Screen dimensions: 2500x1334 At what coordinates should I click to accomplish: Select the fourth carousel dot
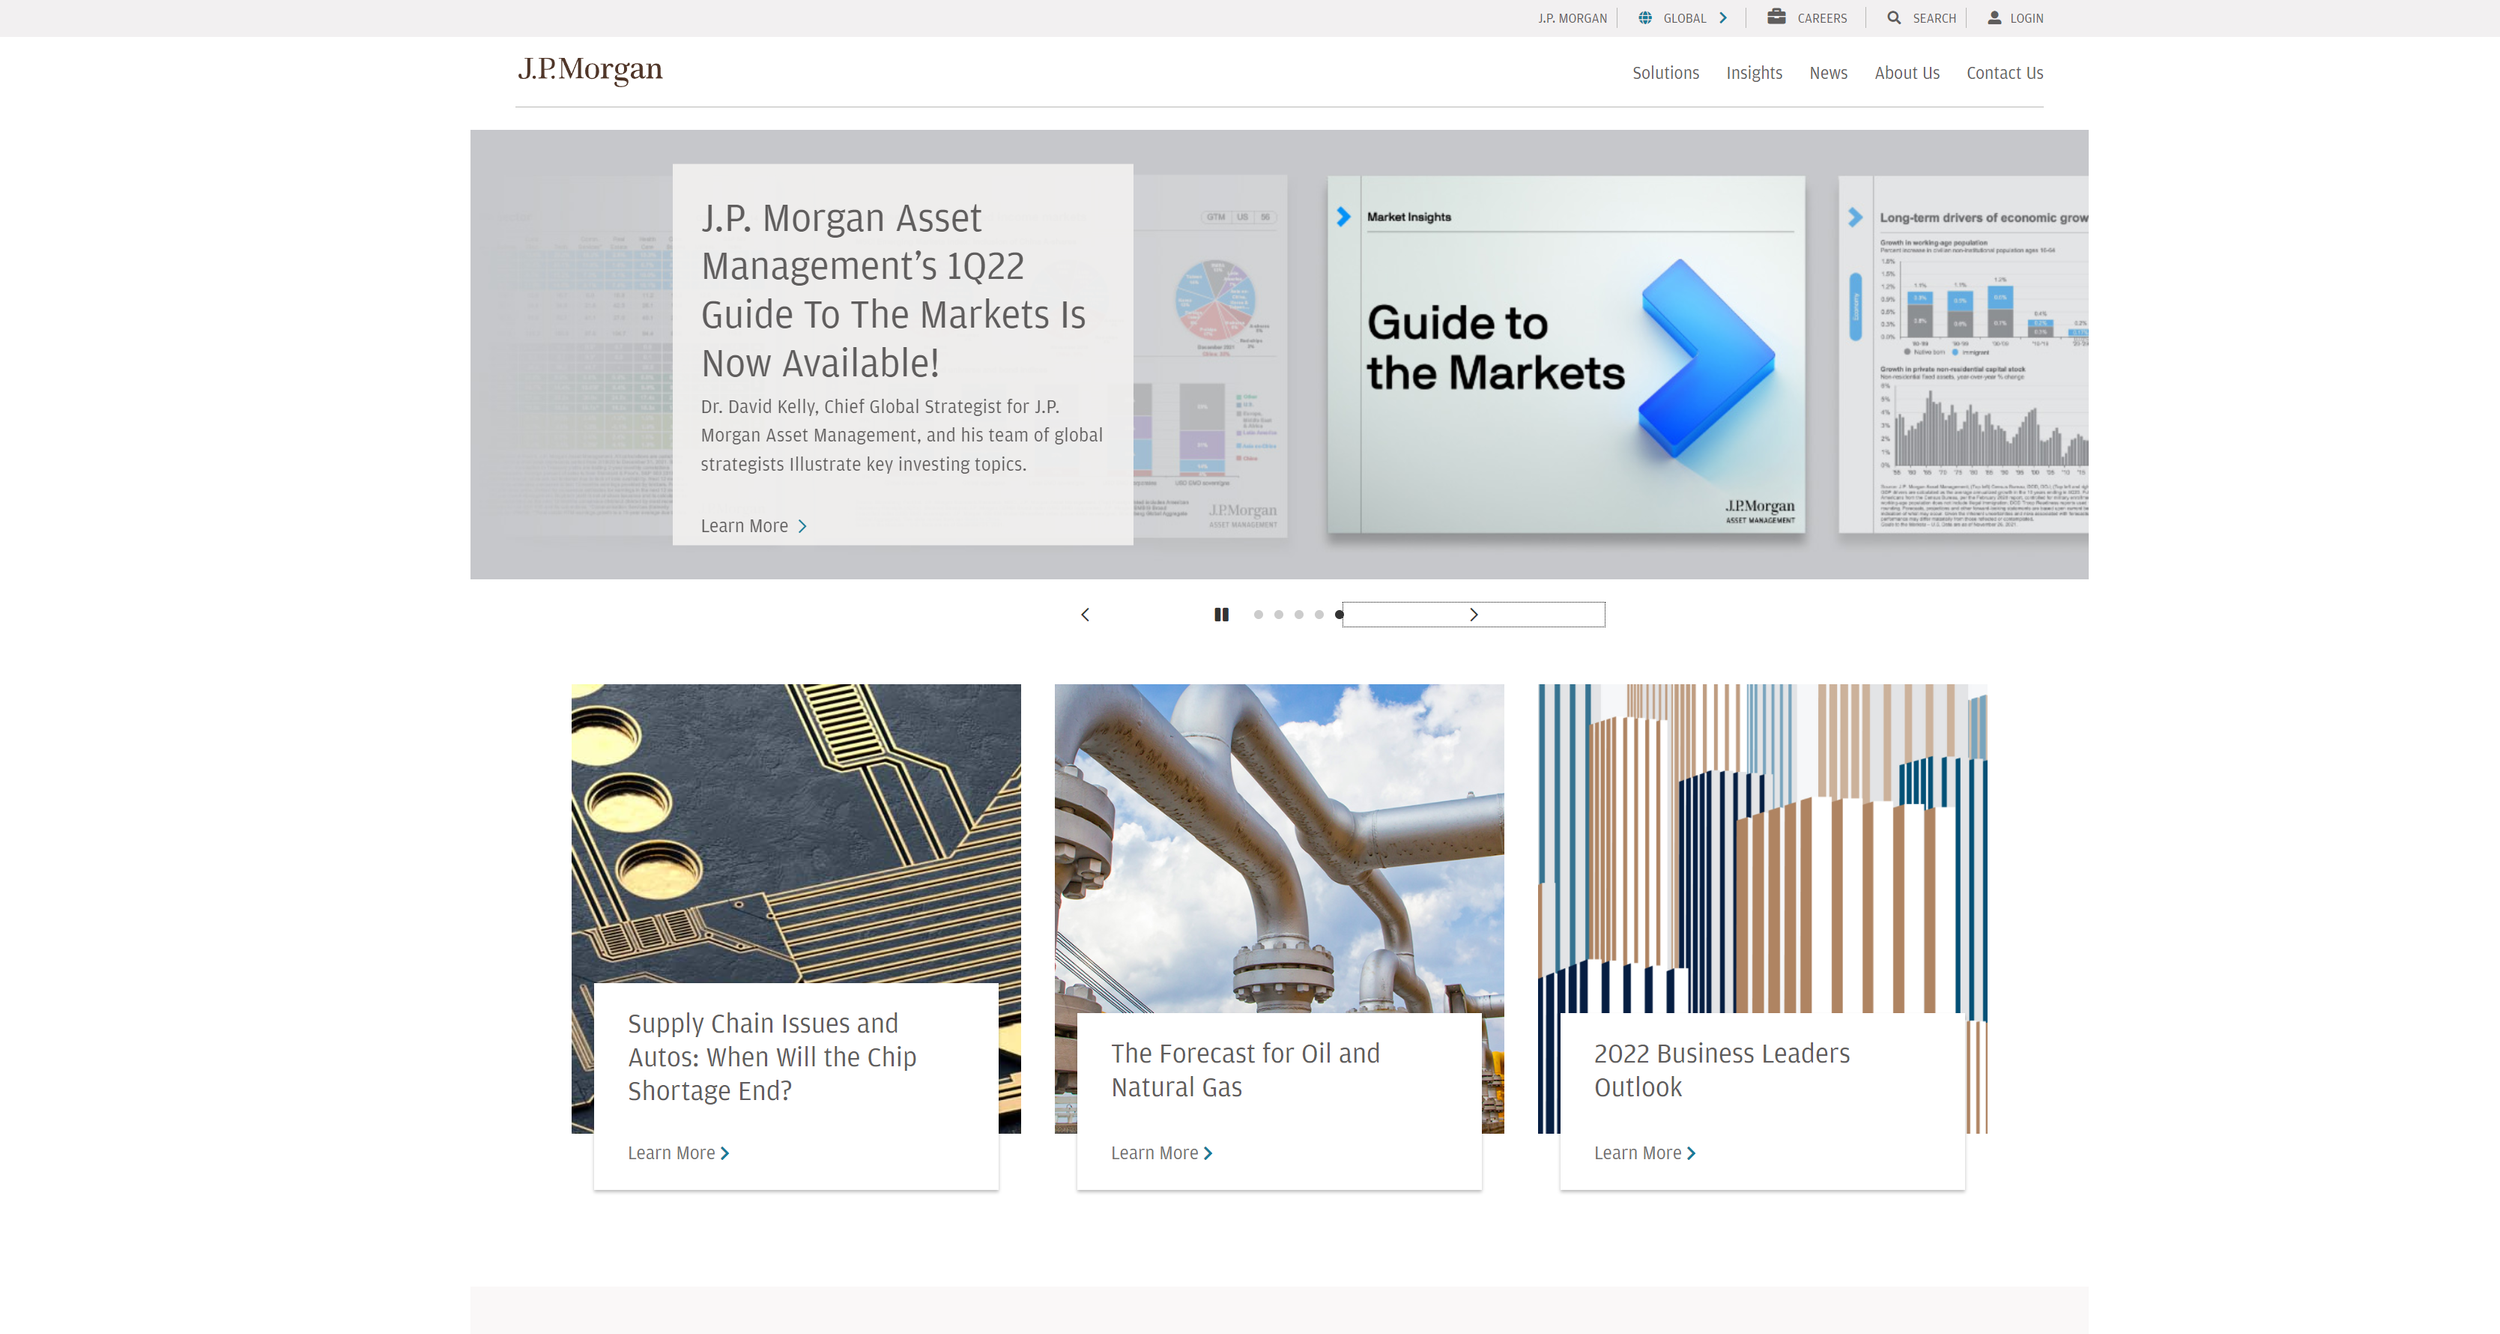pyautogui.click(x=1319, y=615)
